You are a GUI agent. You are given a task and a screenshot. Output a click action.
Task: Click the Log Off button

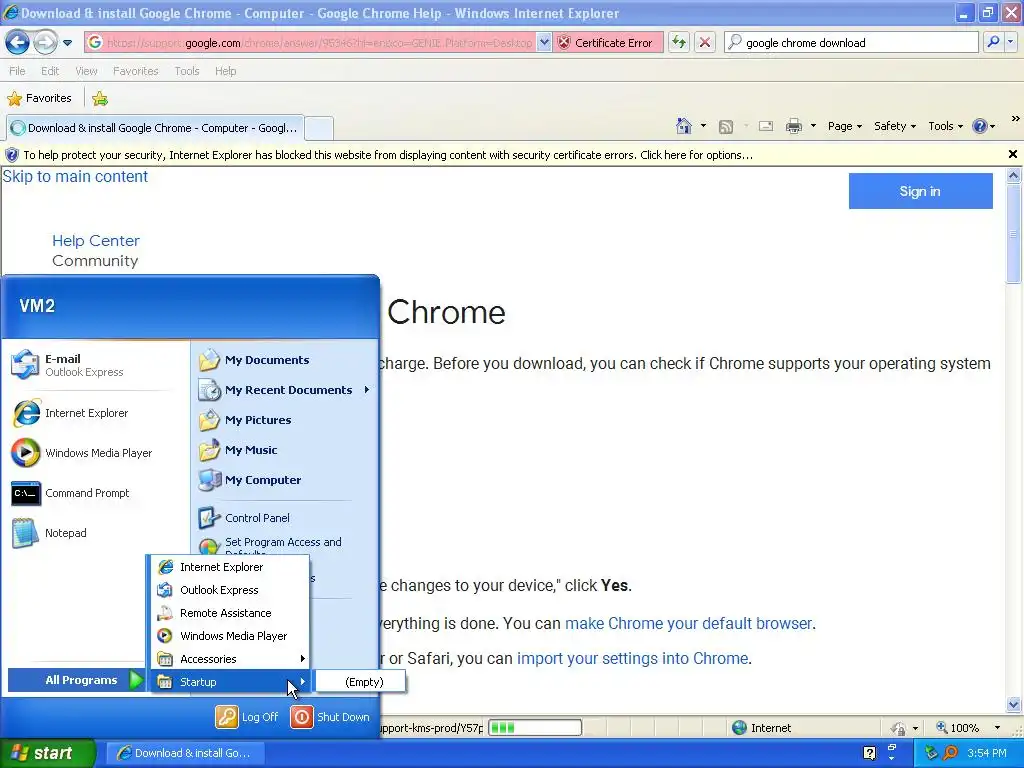coord(247,717)
